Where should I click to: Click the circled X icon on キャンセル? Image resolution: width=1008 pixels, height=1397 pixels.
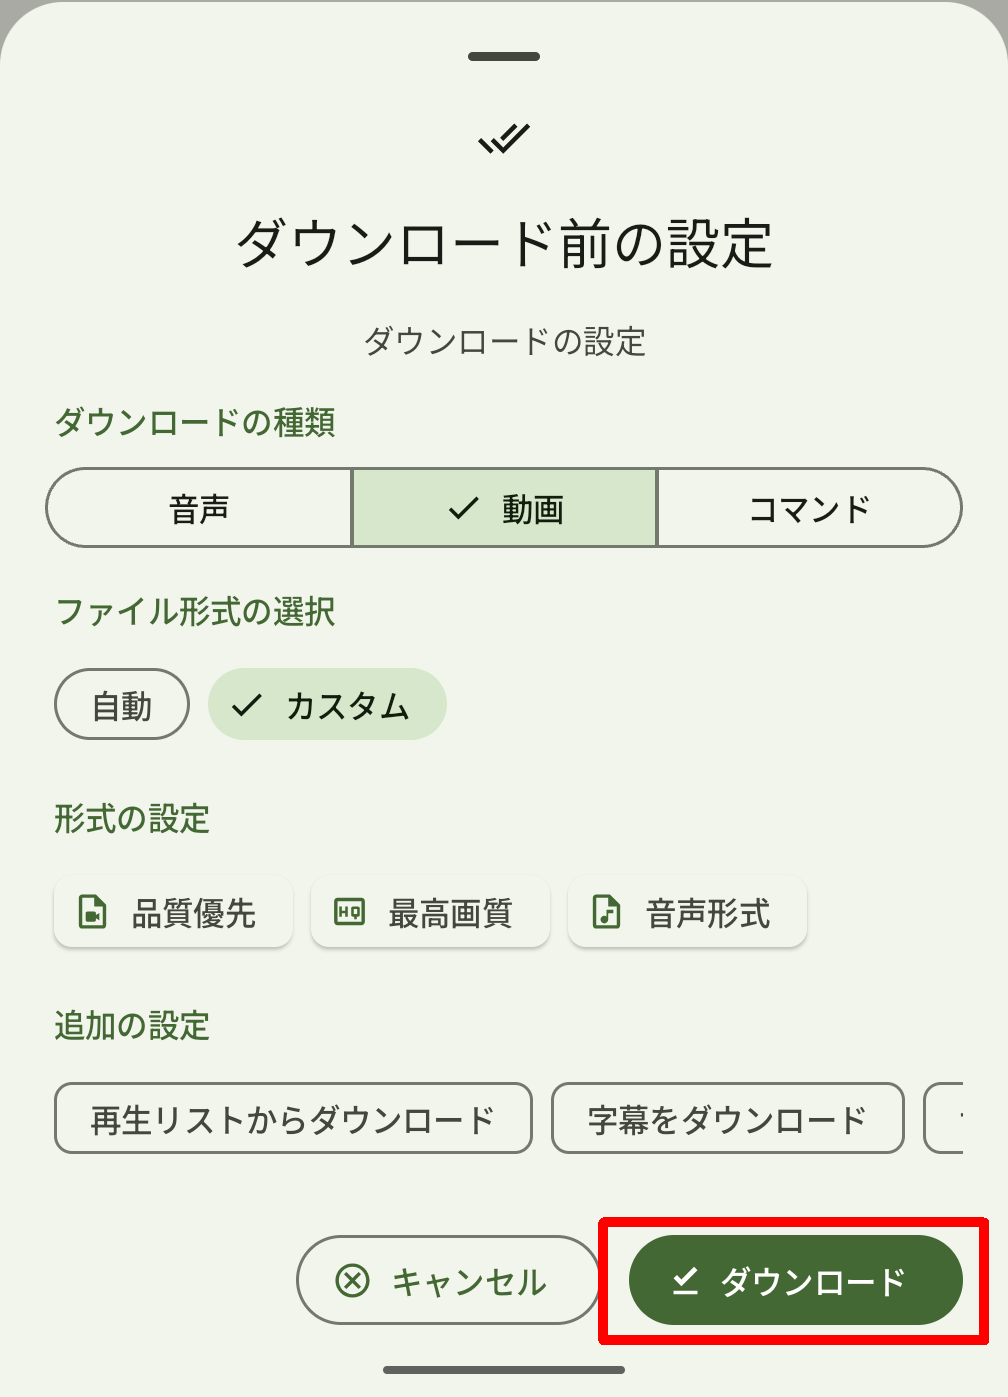click(352, 1280)
